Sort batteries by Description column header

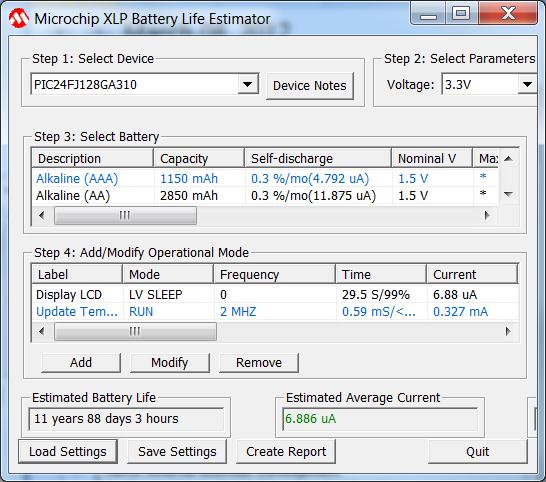tap(93, 158)
